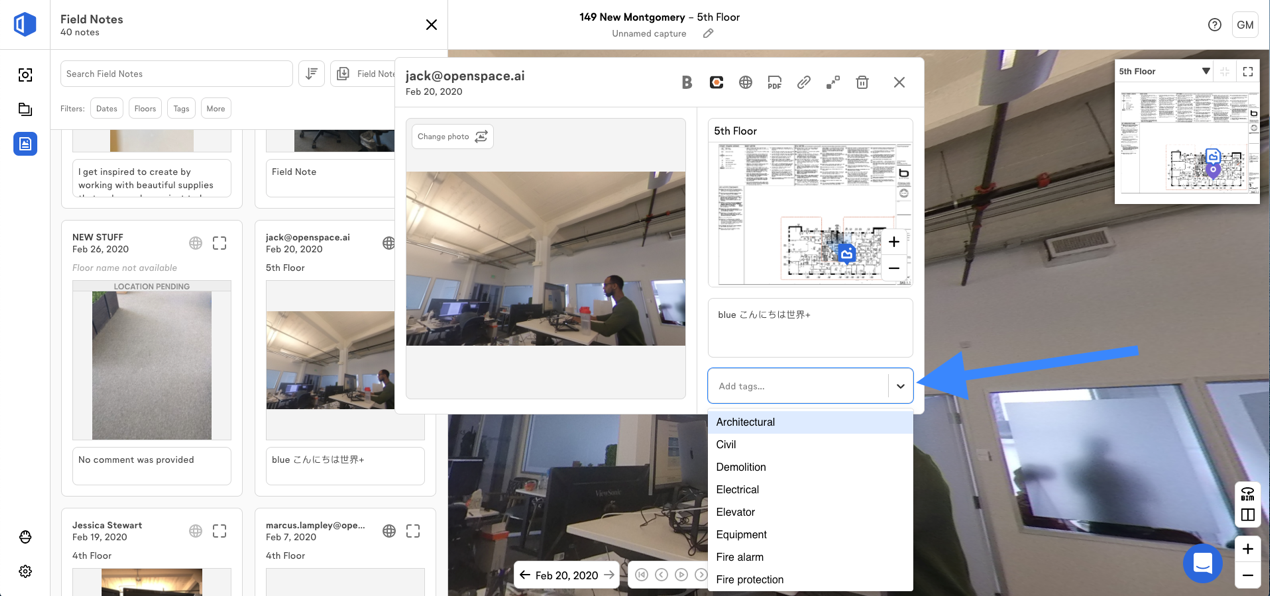Open the More filters option
Screen dimensions: 1270x596
pos(216,108)
